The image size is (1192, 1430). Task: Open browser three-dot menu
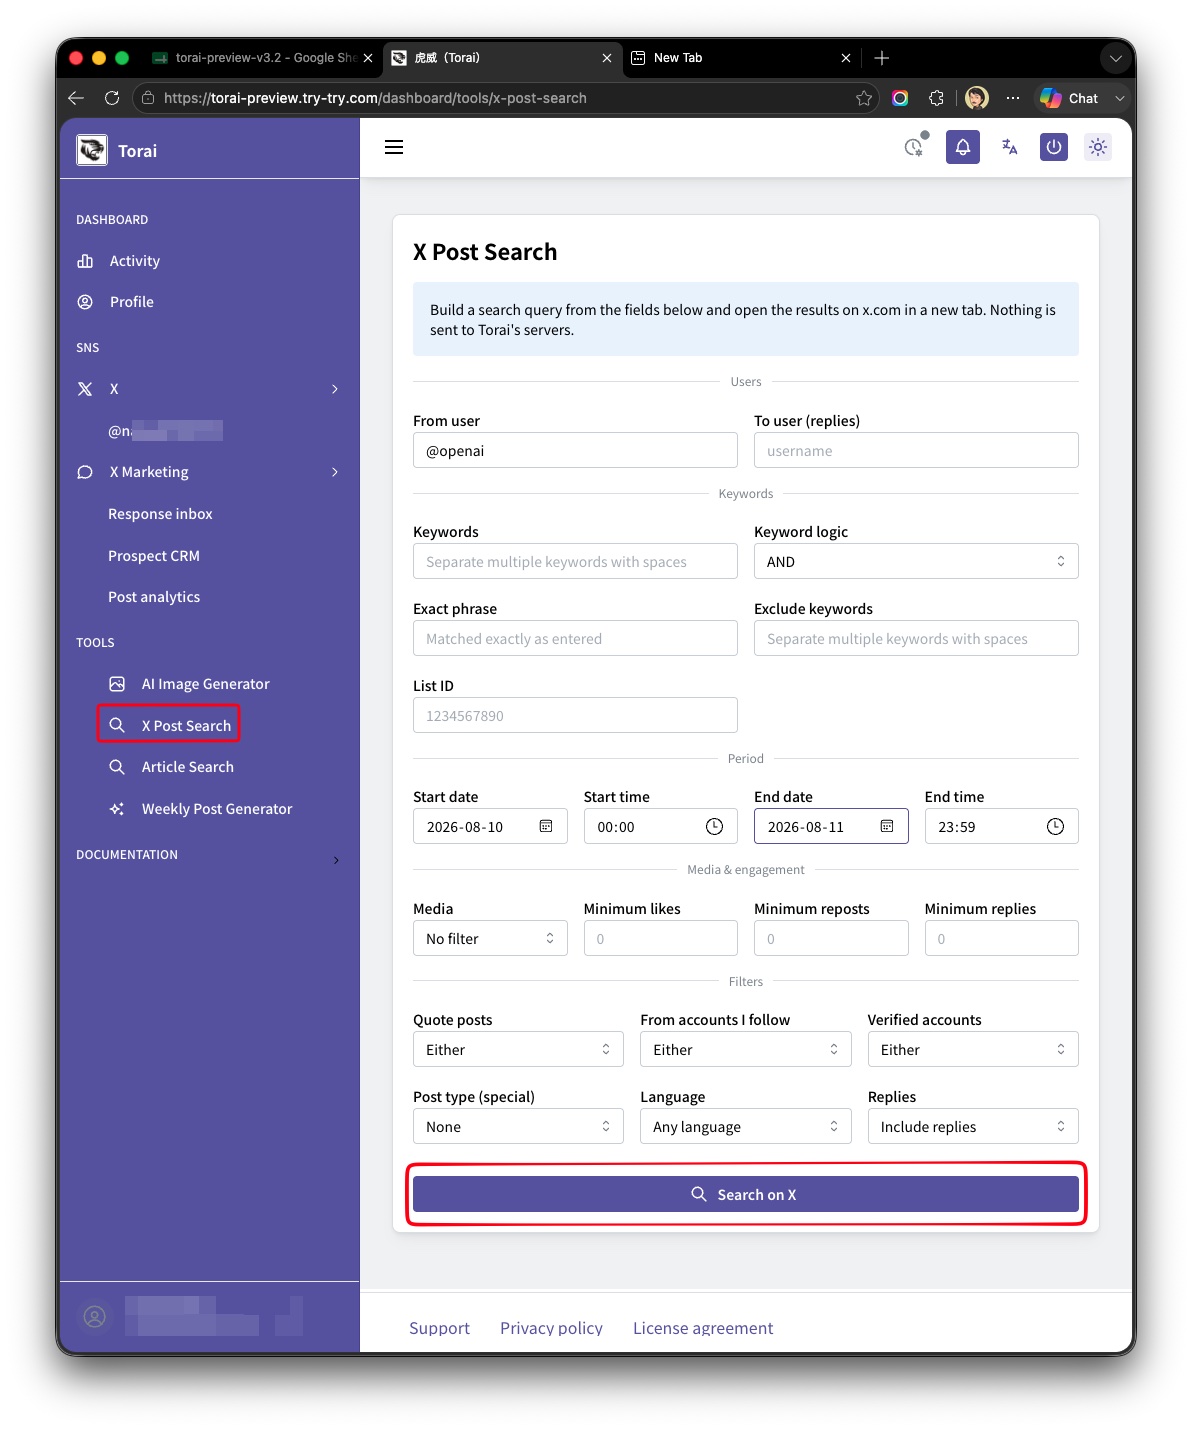1013,98
